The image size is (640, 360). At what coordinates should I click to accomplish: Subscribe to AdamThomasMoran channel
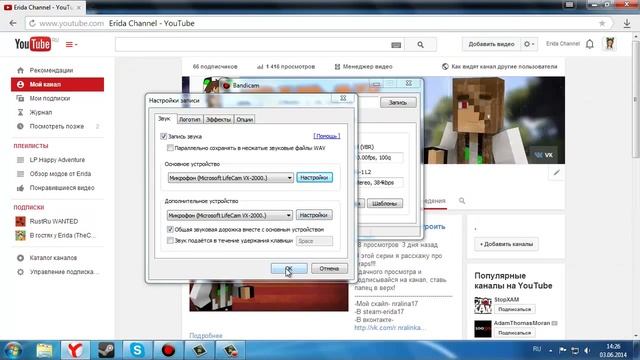tap(514, 333)
